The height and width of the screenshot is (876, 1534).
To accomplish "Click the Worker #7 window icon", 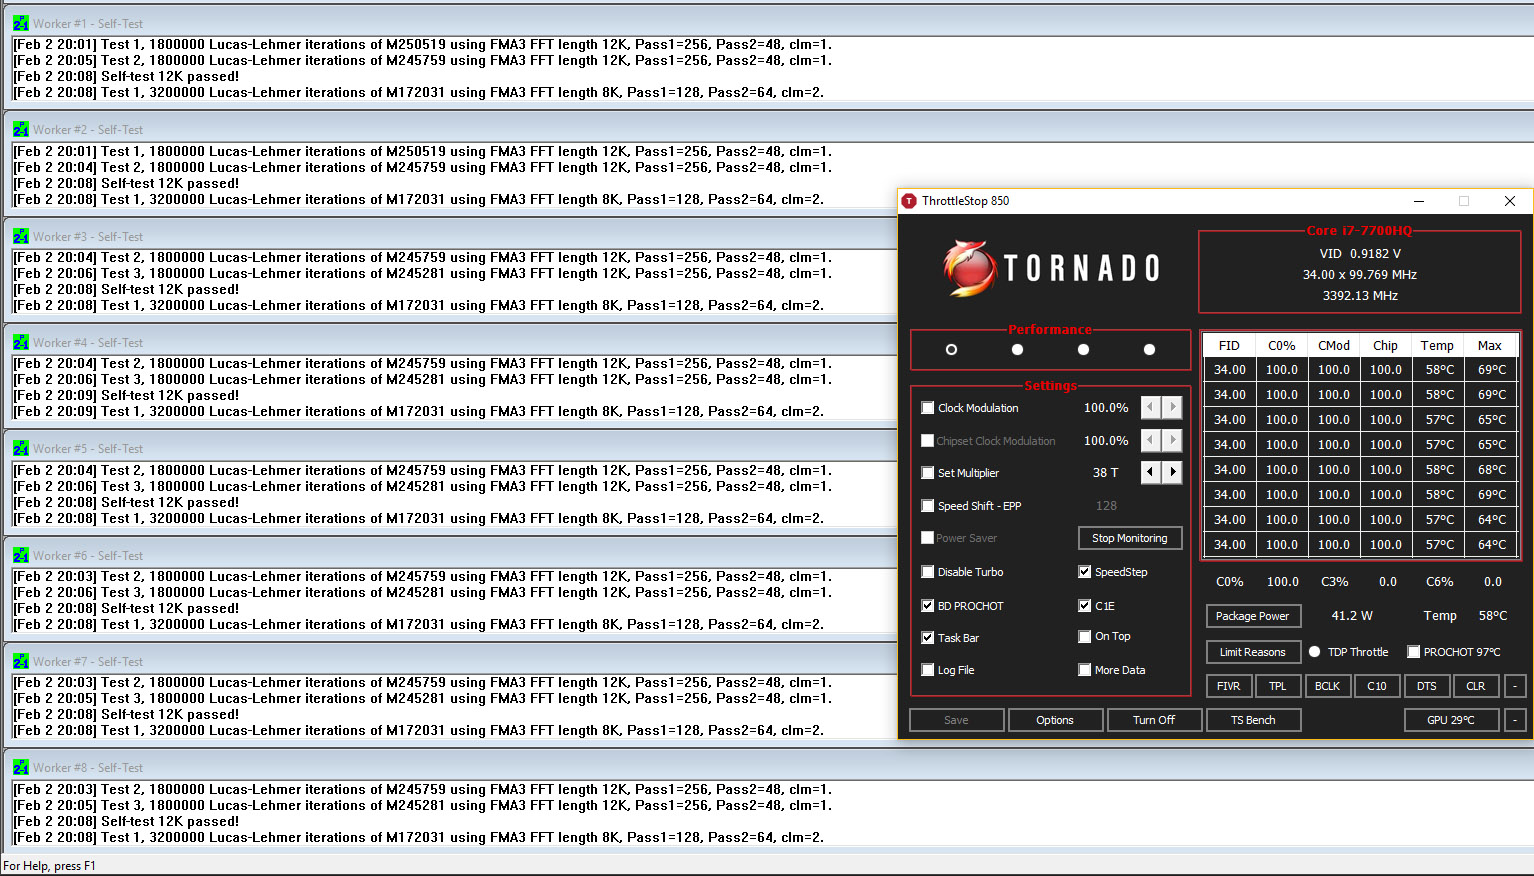I will coord(21,661).
